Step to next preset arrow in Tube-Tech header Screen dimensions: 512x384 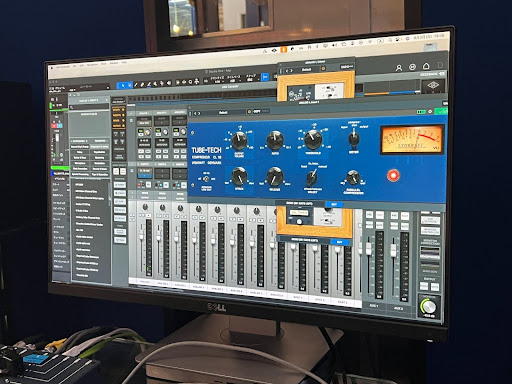199,113
